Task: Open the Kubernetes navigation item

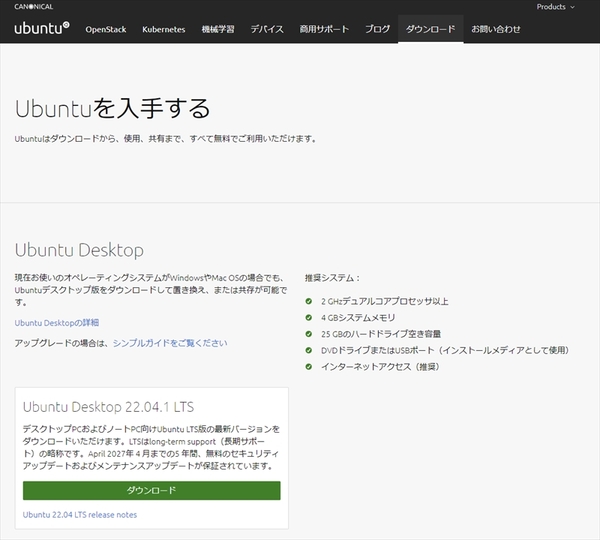Action: [163, 29]
